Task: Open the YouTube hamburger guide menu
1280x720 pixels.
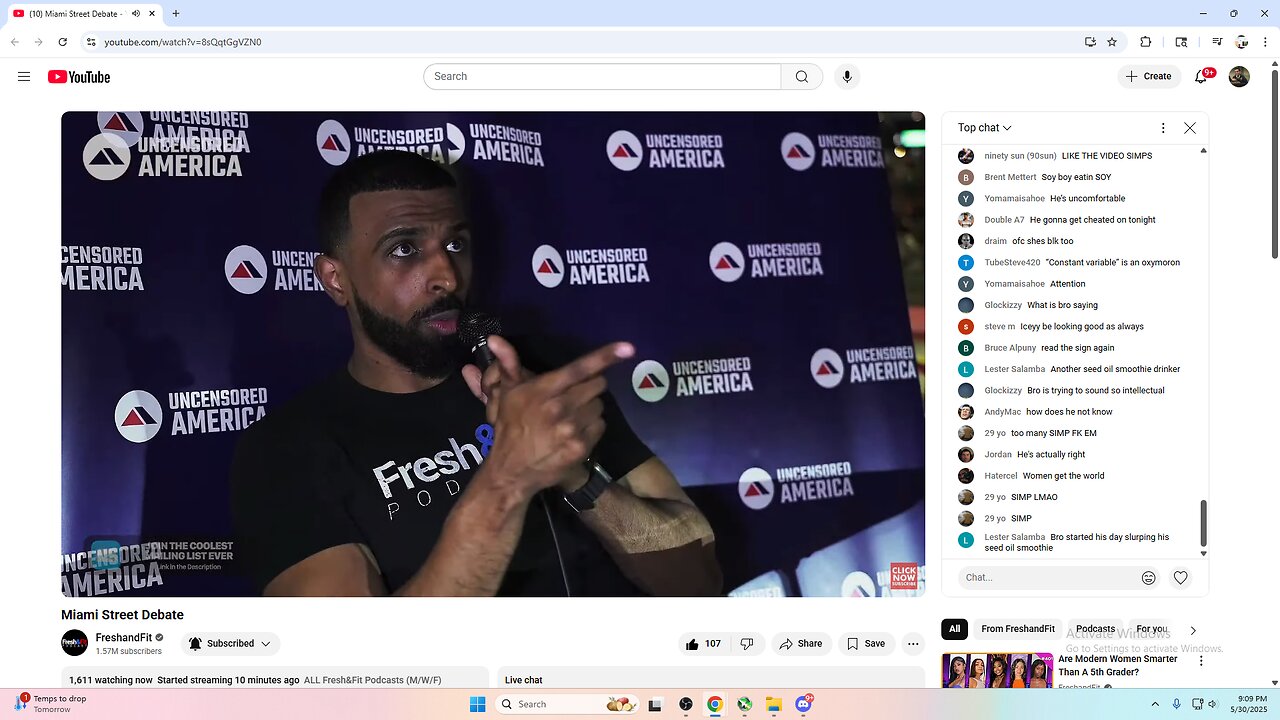Action: pos(24,77)
